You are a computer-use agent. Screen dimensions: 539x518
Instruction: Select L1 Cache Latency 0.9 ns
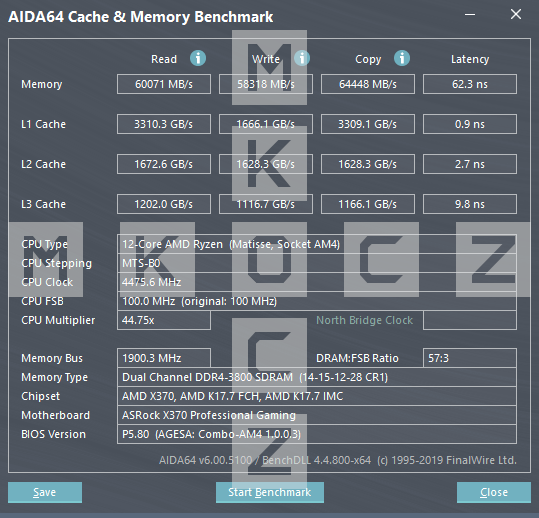(470, 124)
